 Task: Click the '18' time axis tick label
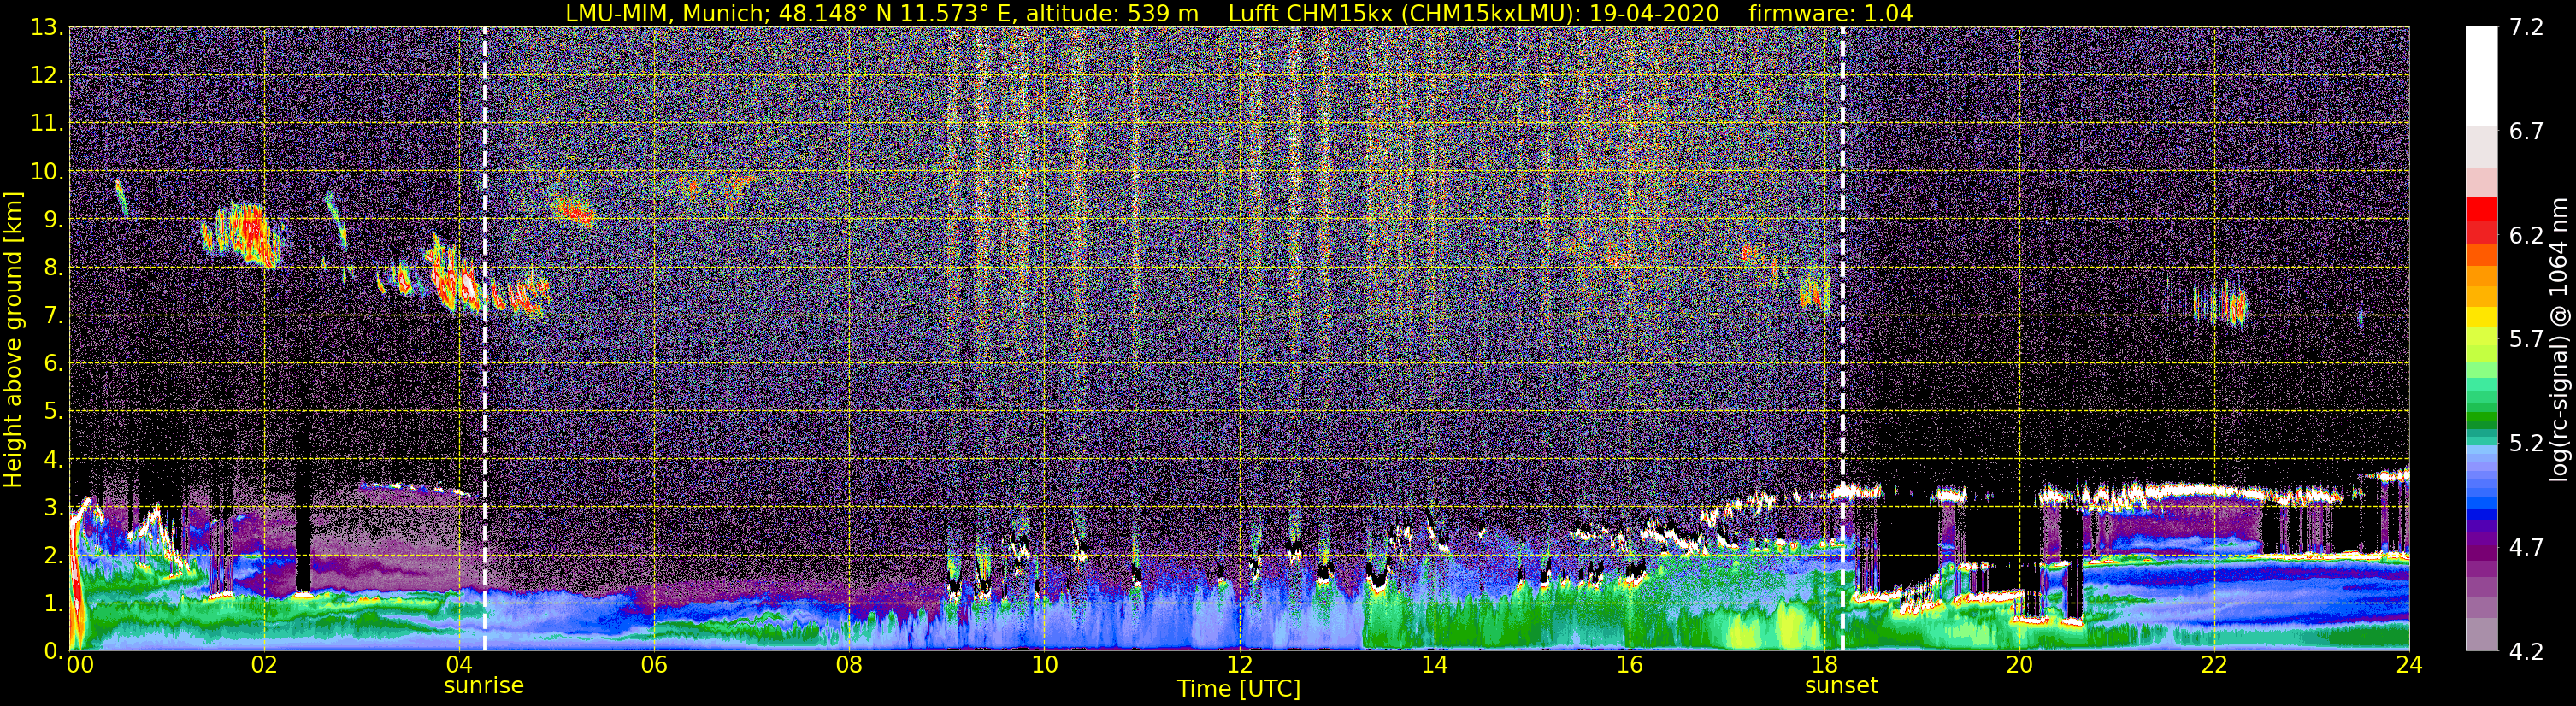coord(1824,665)
